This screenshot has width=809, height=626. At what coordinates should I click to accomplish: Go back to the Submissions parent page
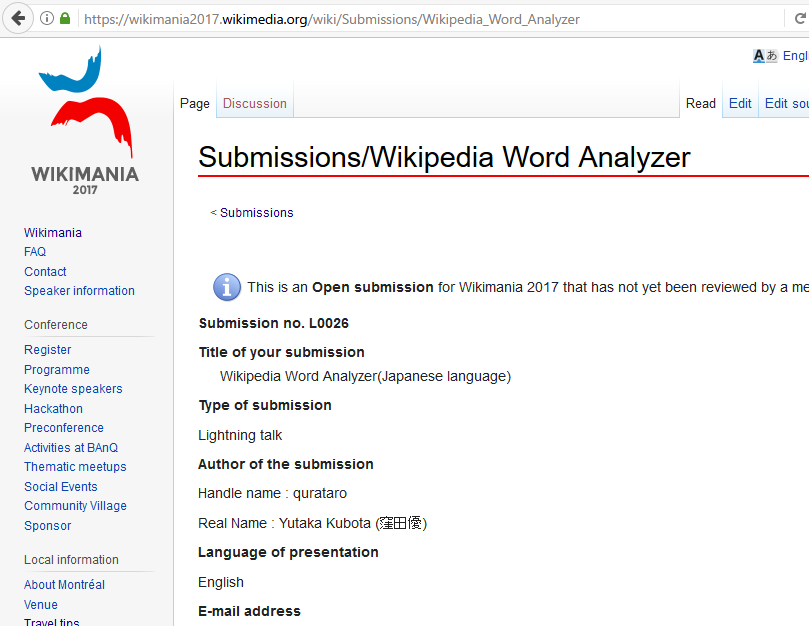click(256, 213)
